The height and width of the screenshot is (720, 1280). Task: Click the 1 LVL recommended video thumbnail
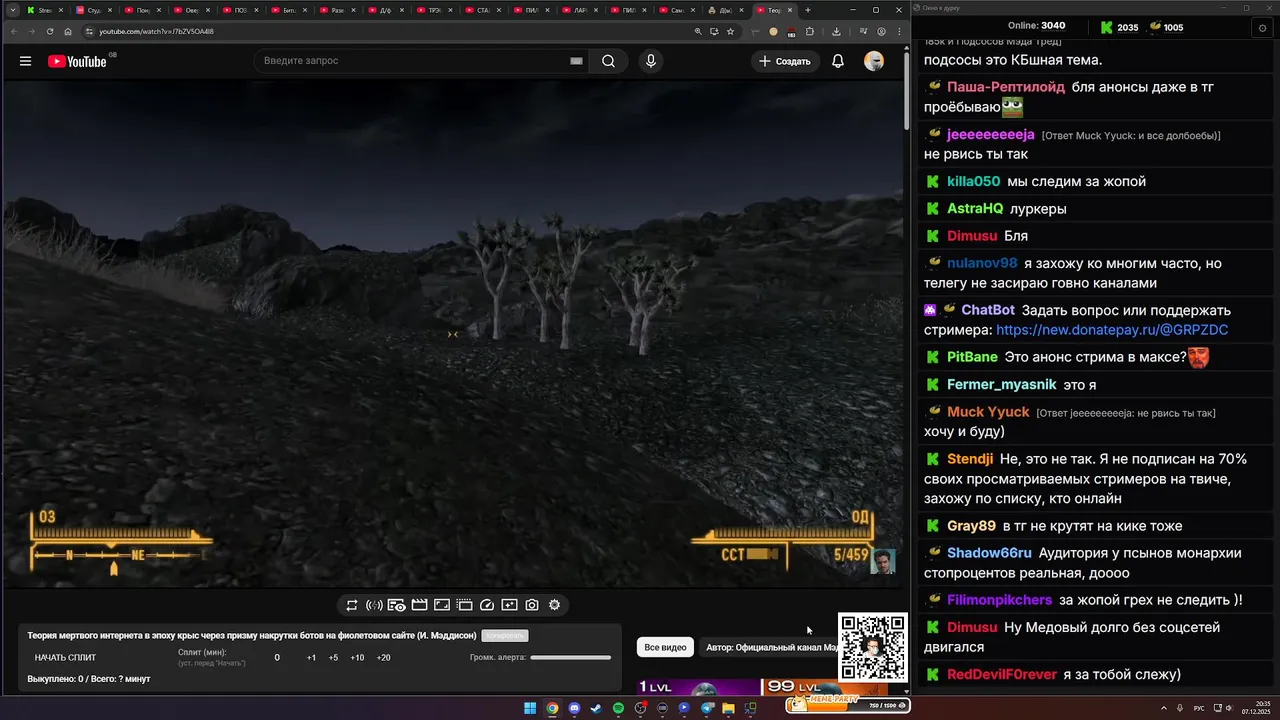coord(700,687)
